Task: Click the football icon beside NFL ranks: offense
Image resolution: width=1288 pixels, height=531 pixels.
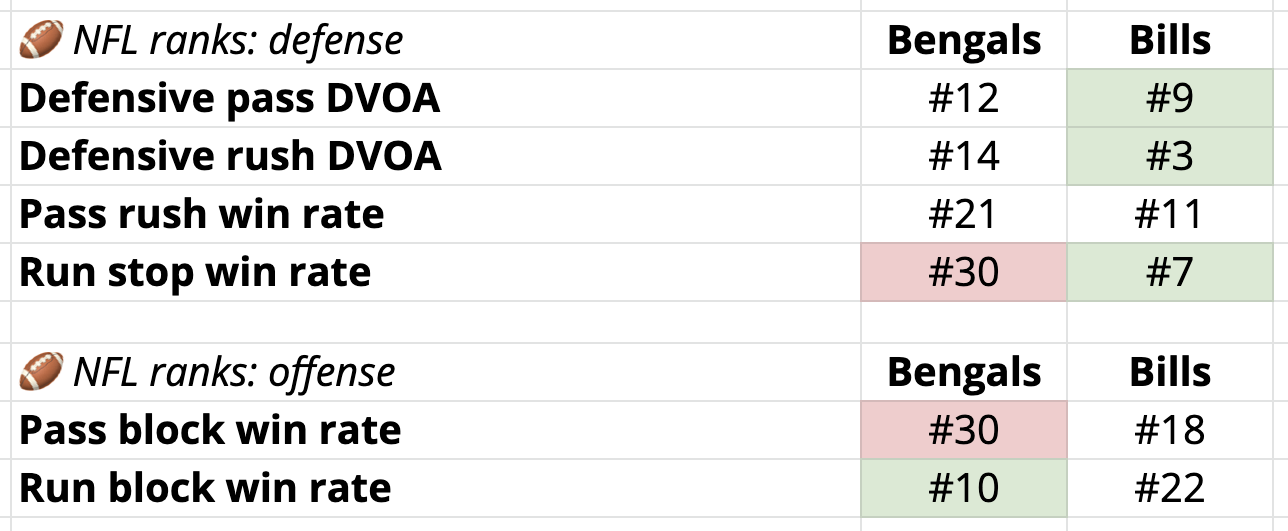Action: [41, 373]
